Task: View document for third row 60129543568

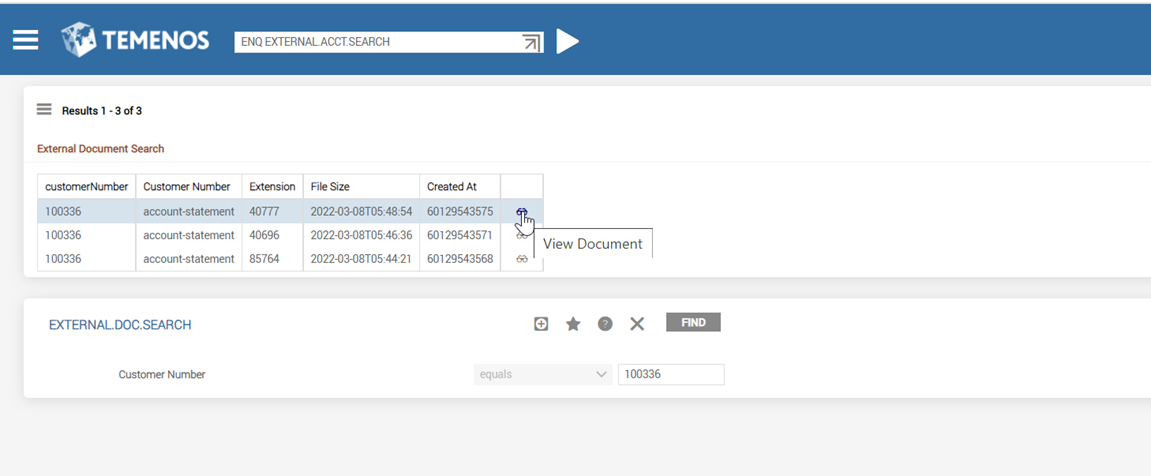Action: [x=521, y=259]
